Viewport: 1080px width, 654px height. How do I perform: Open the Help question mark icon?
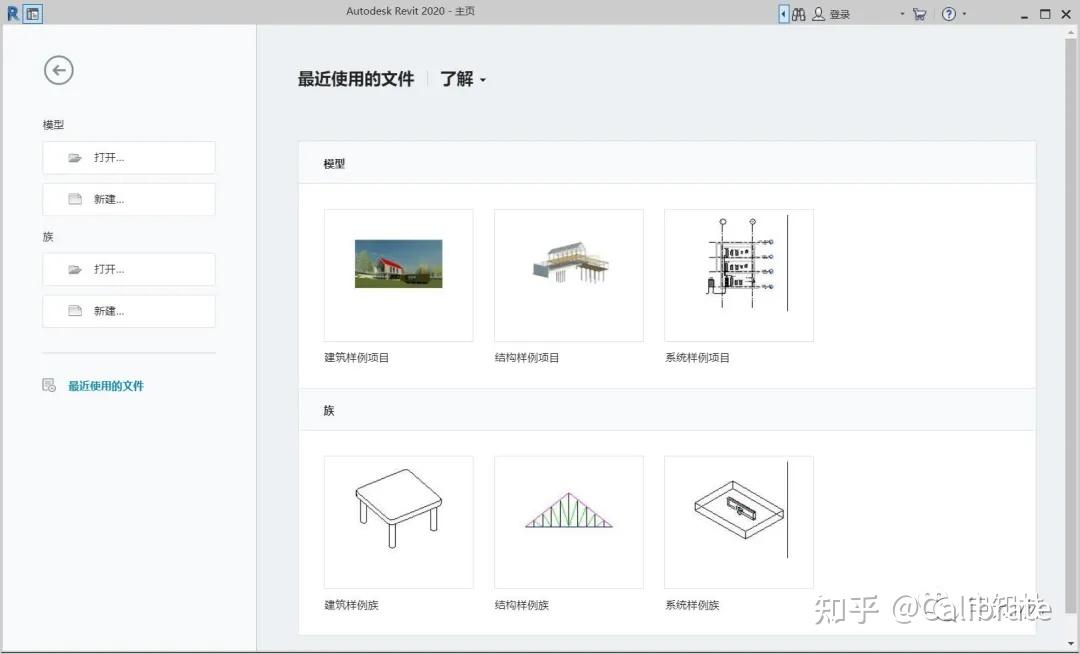948,14
